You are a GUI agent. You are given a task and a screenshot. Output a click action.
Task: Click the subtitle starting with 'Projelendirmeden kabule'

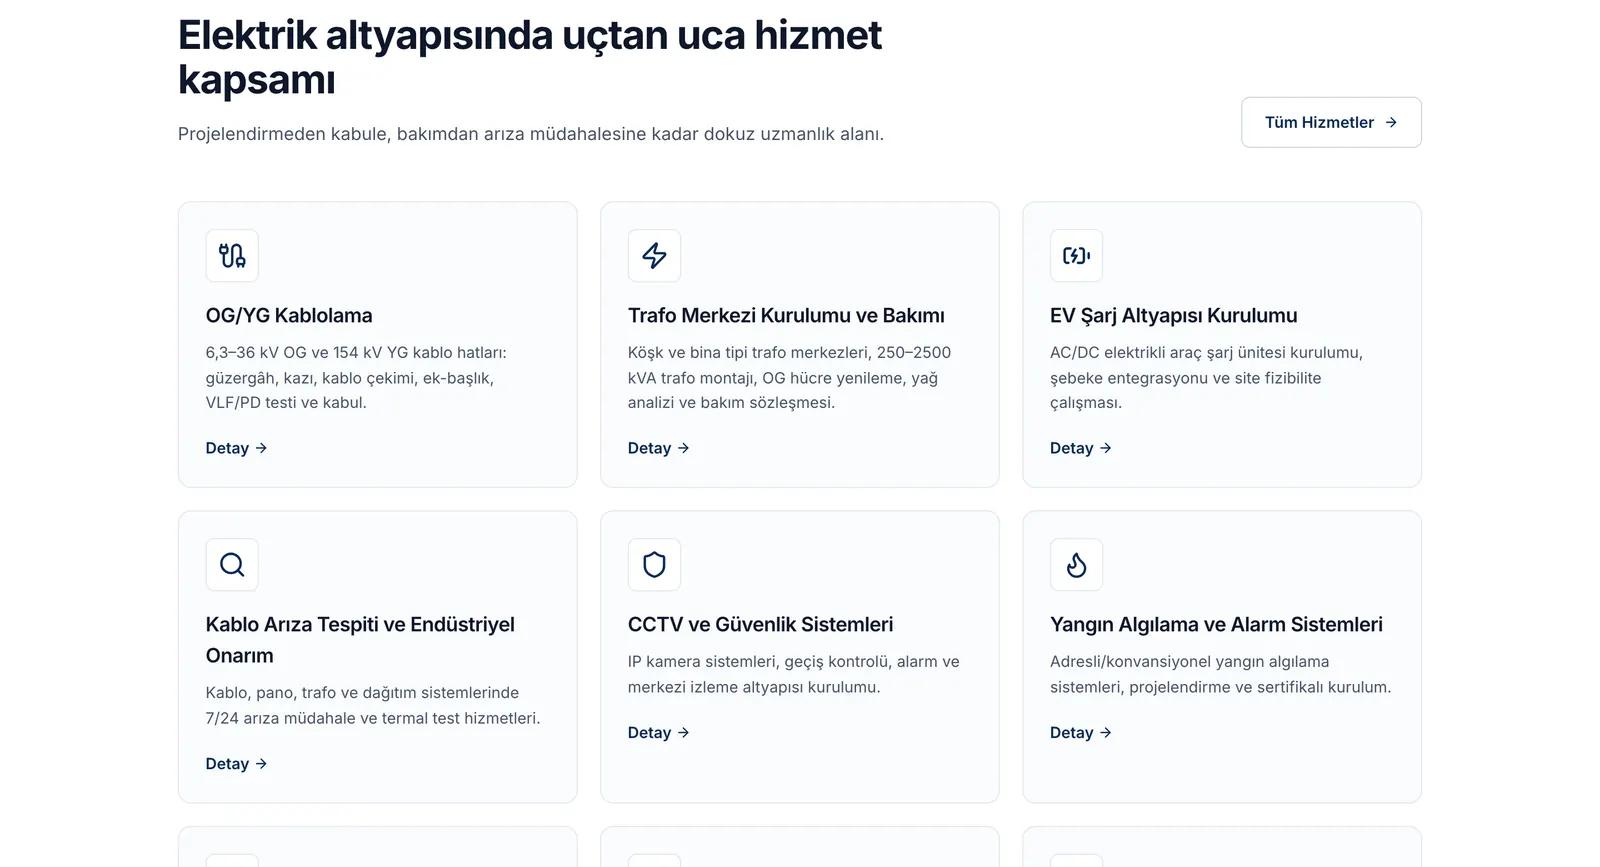(x=531, y=134)
